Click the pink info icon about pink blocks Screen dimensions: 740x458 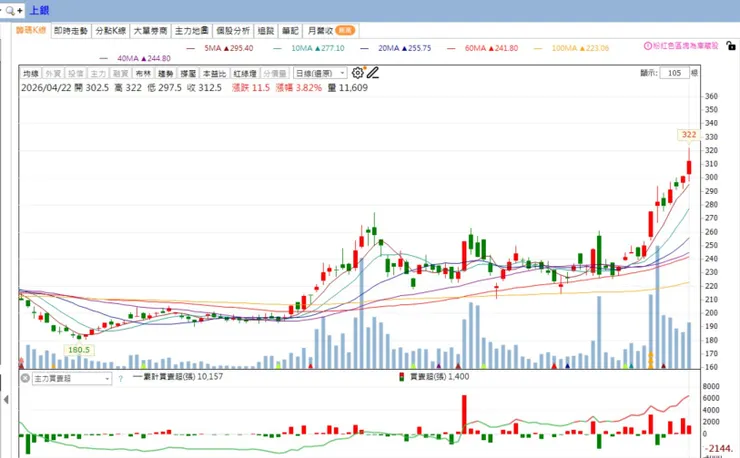(648, 46)
